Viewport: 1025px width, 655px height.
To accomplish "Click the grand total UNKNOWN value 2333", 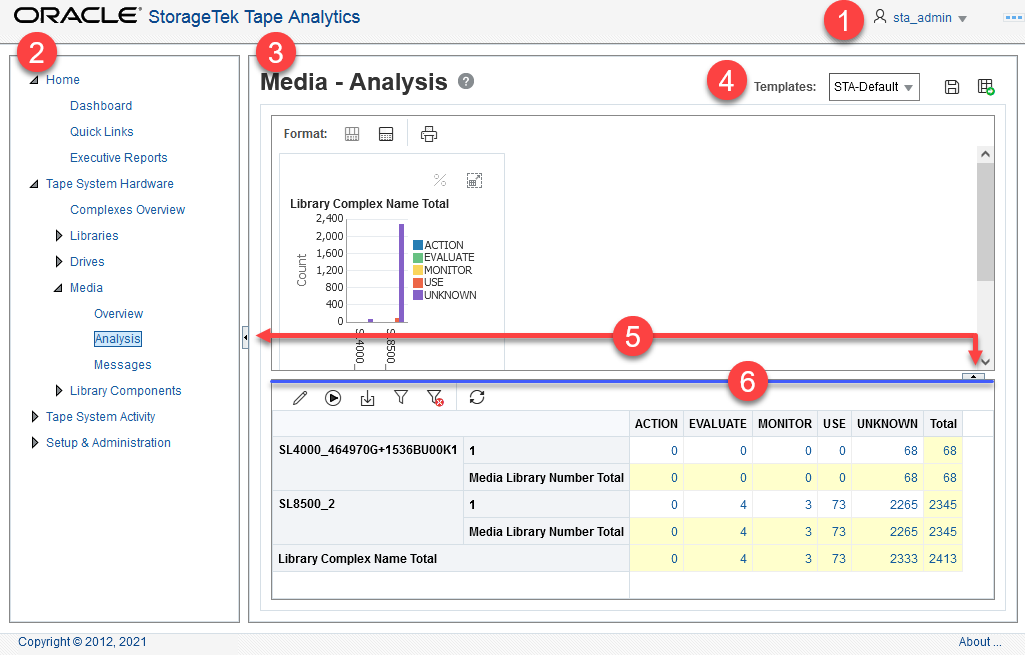I will point(903,559).
